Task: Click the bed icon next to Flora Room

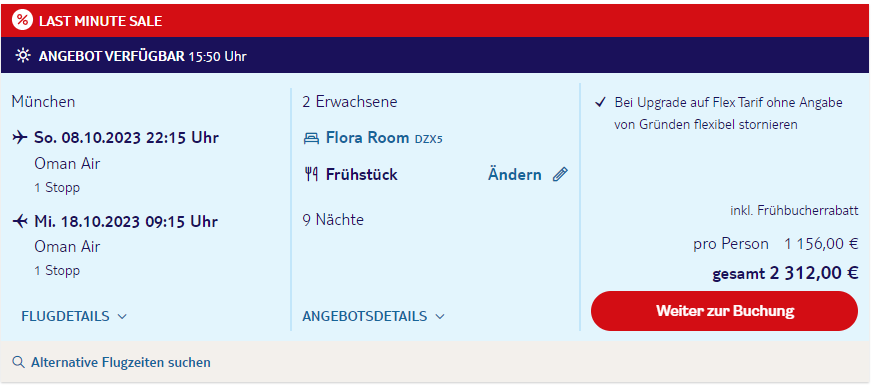Action: [311, 138]
